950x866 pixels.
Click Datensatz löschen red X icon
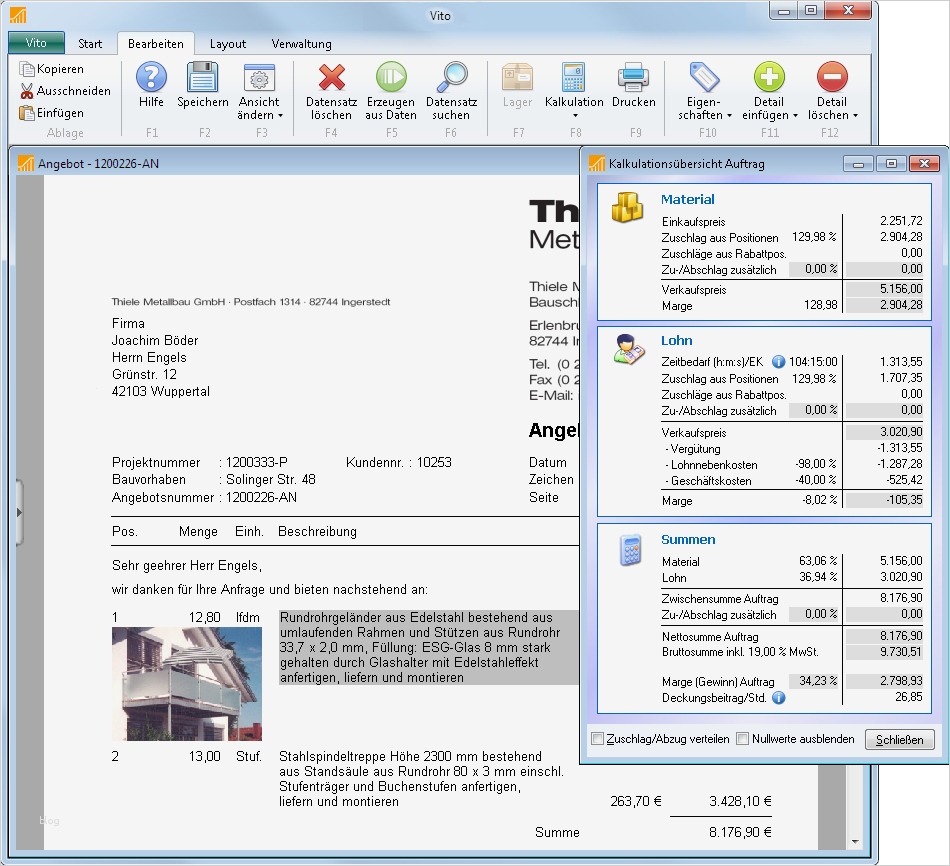point(331,78)
